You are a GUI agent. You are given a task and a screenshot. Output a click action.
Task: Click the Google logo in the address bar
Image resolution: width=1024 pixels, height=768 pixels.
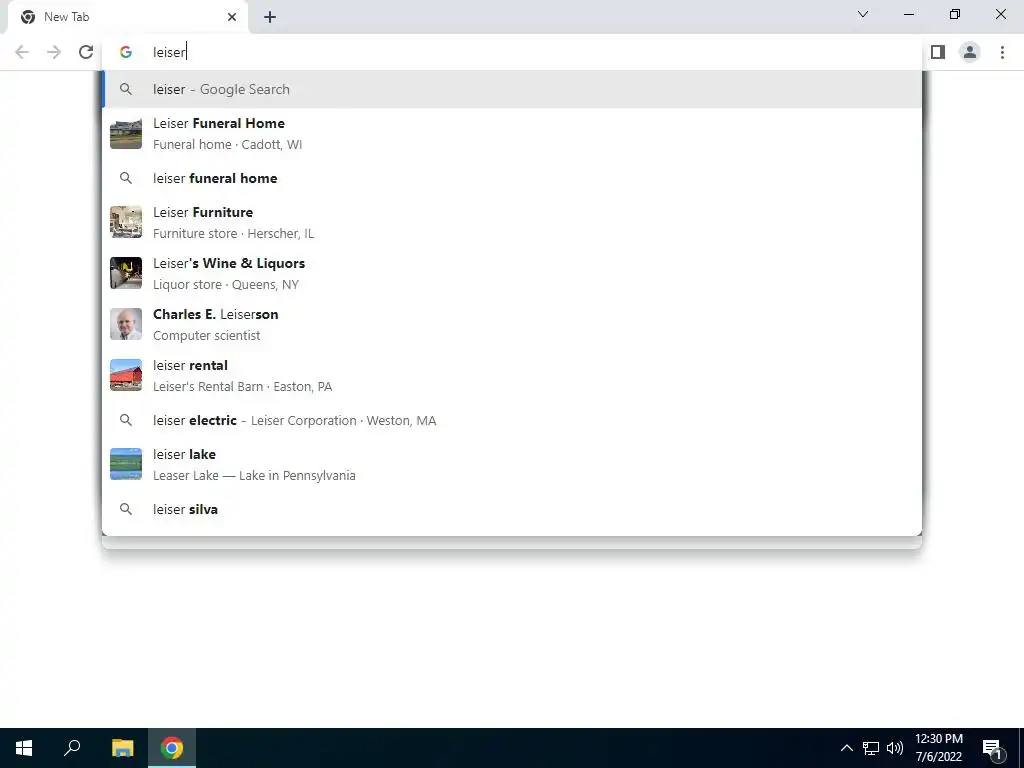point(125,52)
